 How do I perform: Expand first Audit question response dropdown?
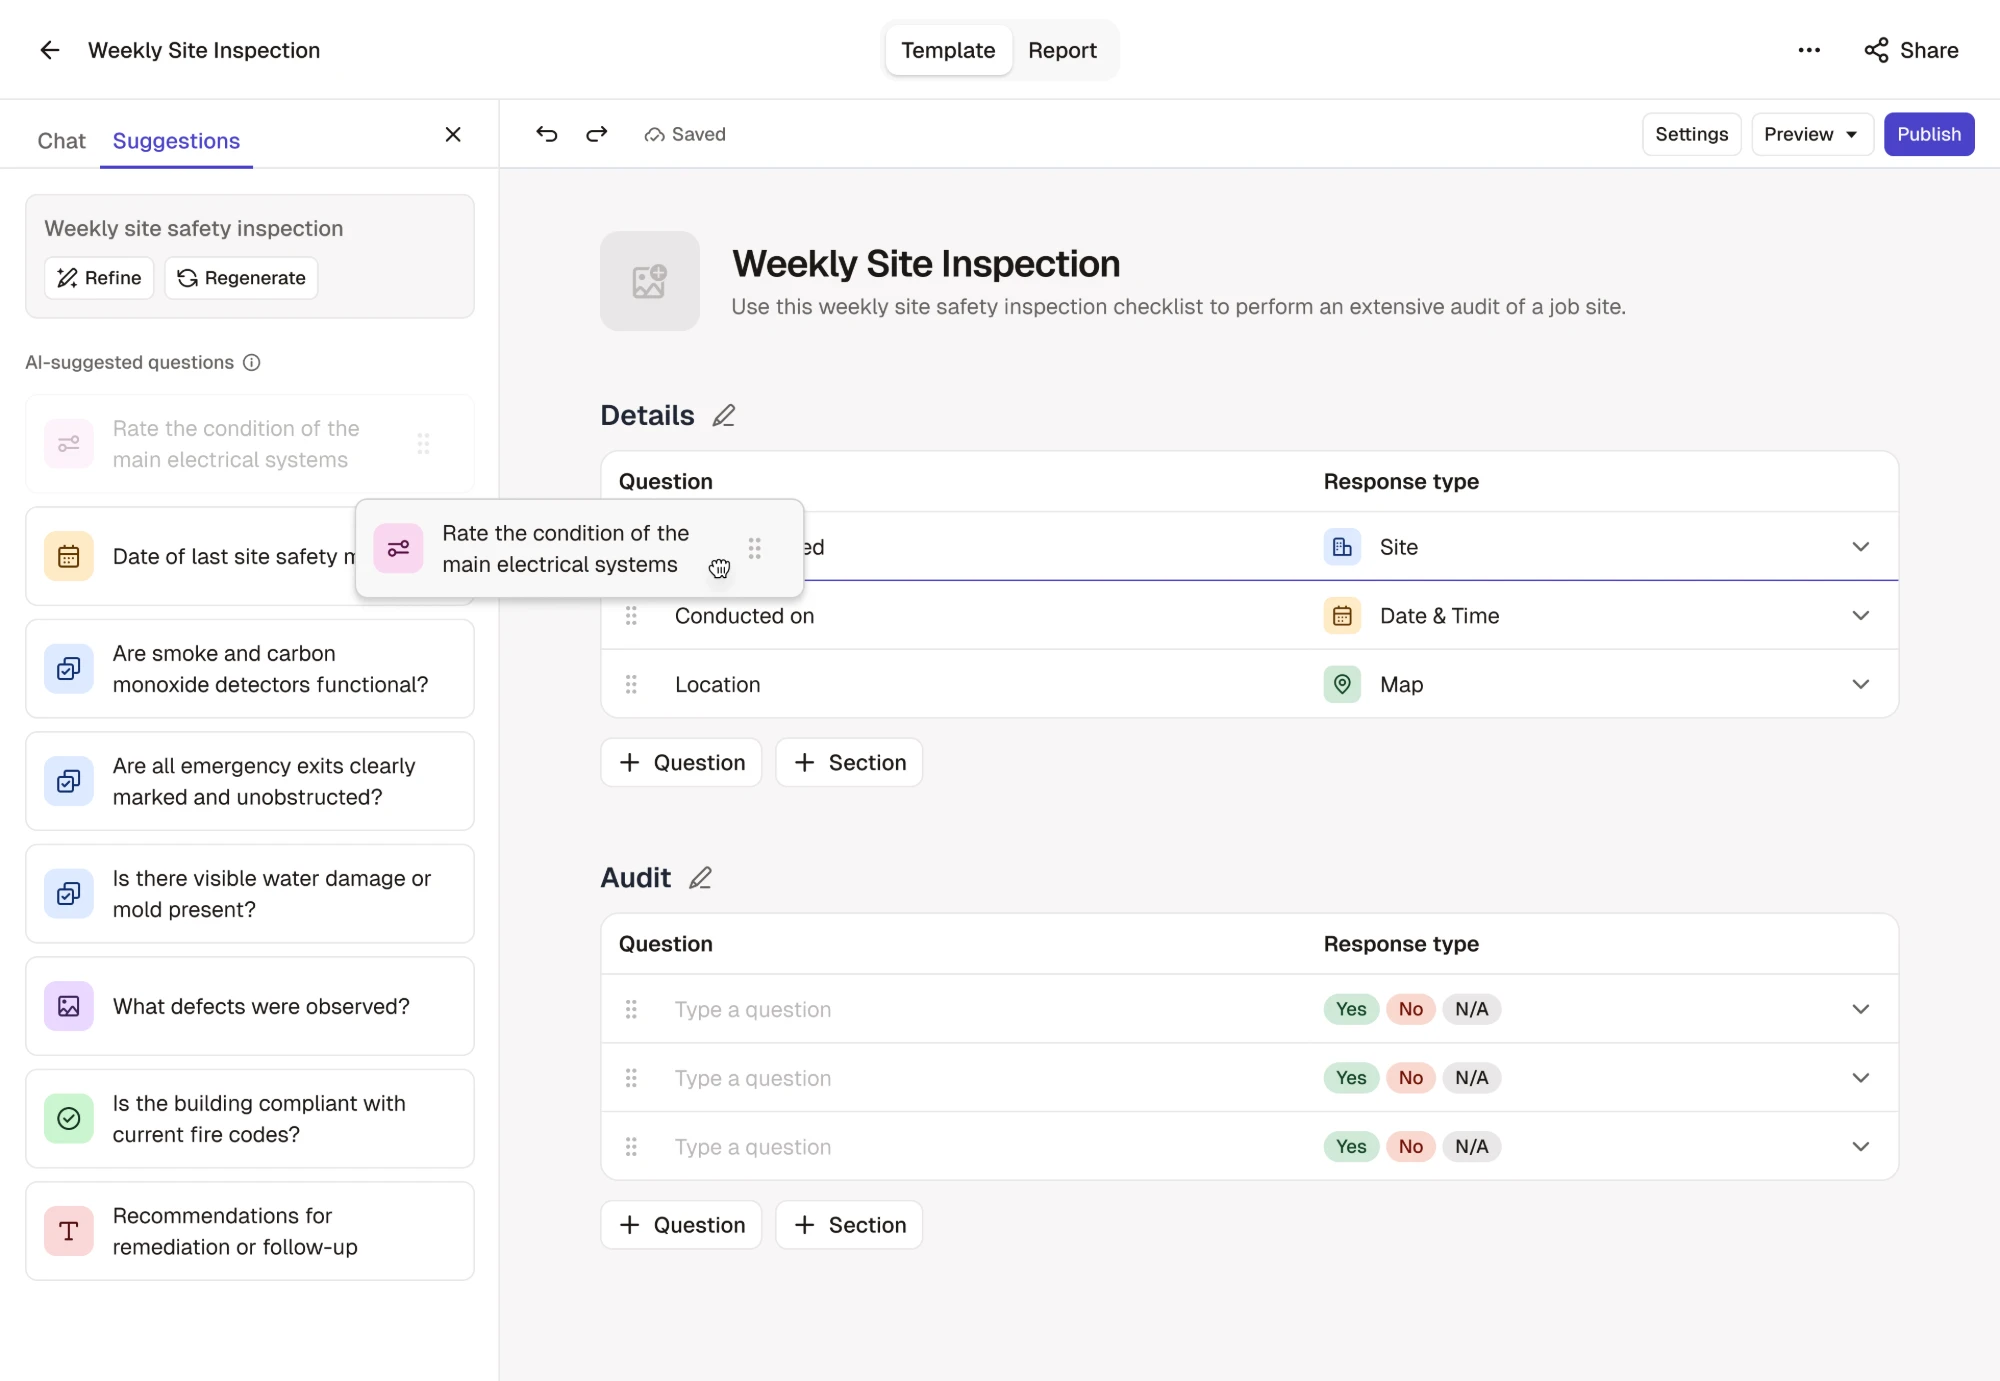1860,1009
